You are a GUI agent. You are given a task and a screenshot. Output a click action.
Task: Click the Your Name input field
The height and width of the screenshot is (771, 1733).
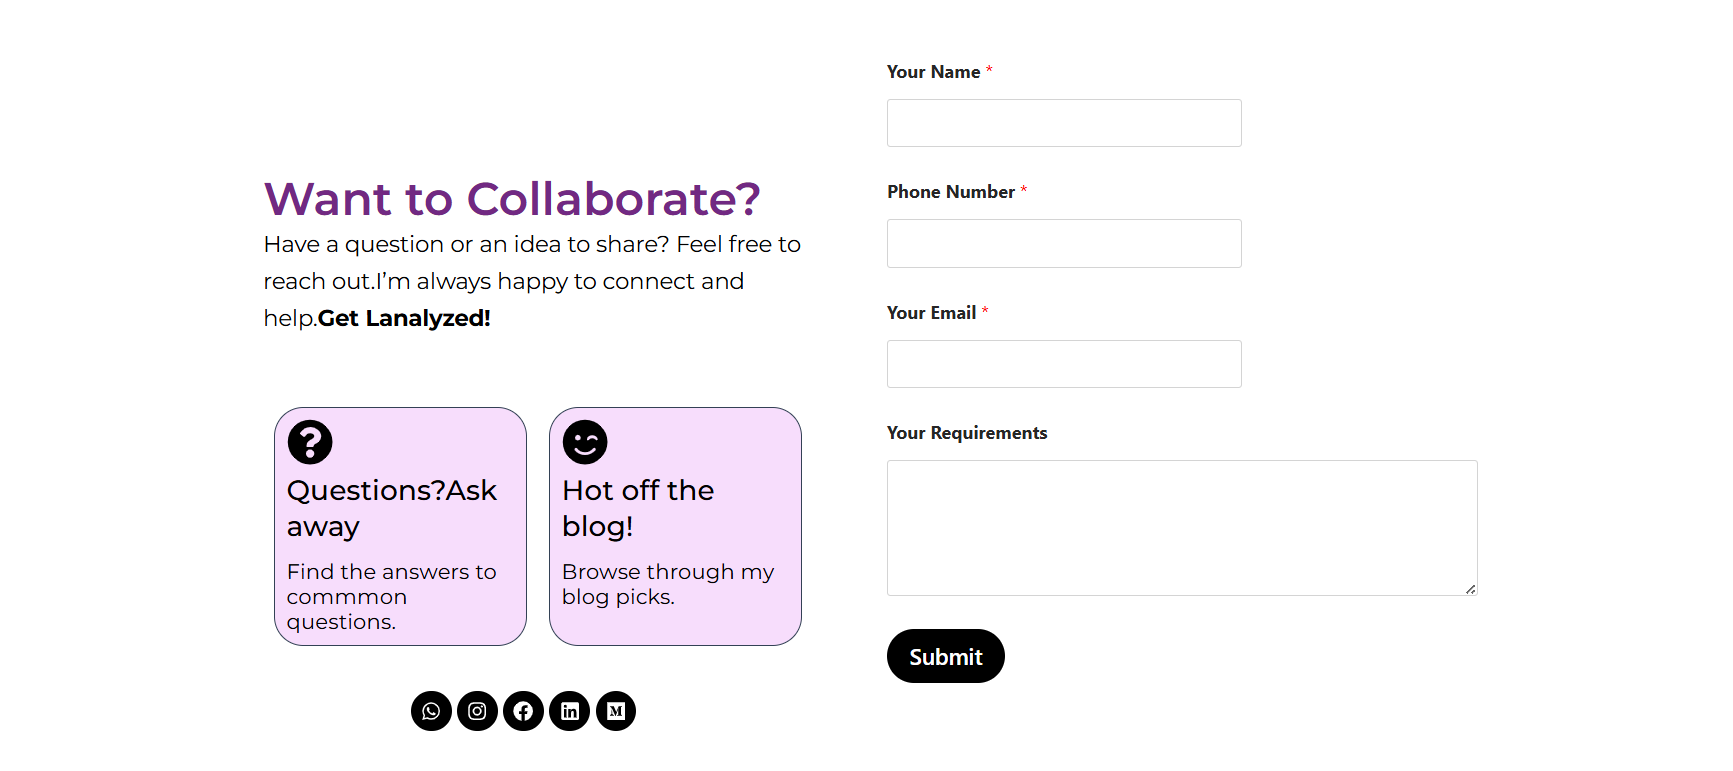(x=1063, y=123)
